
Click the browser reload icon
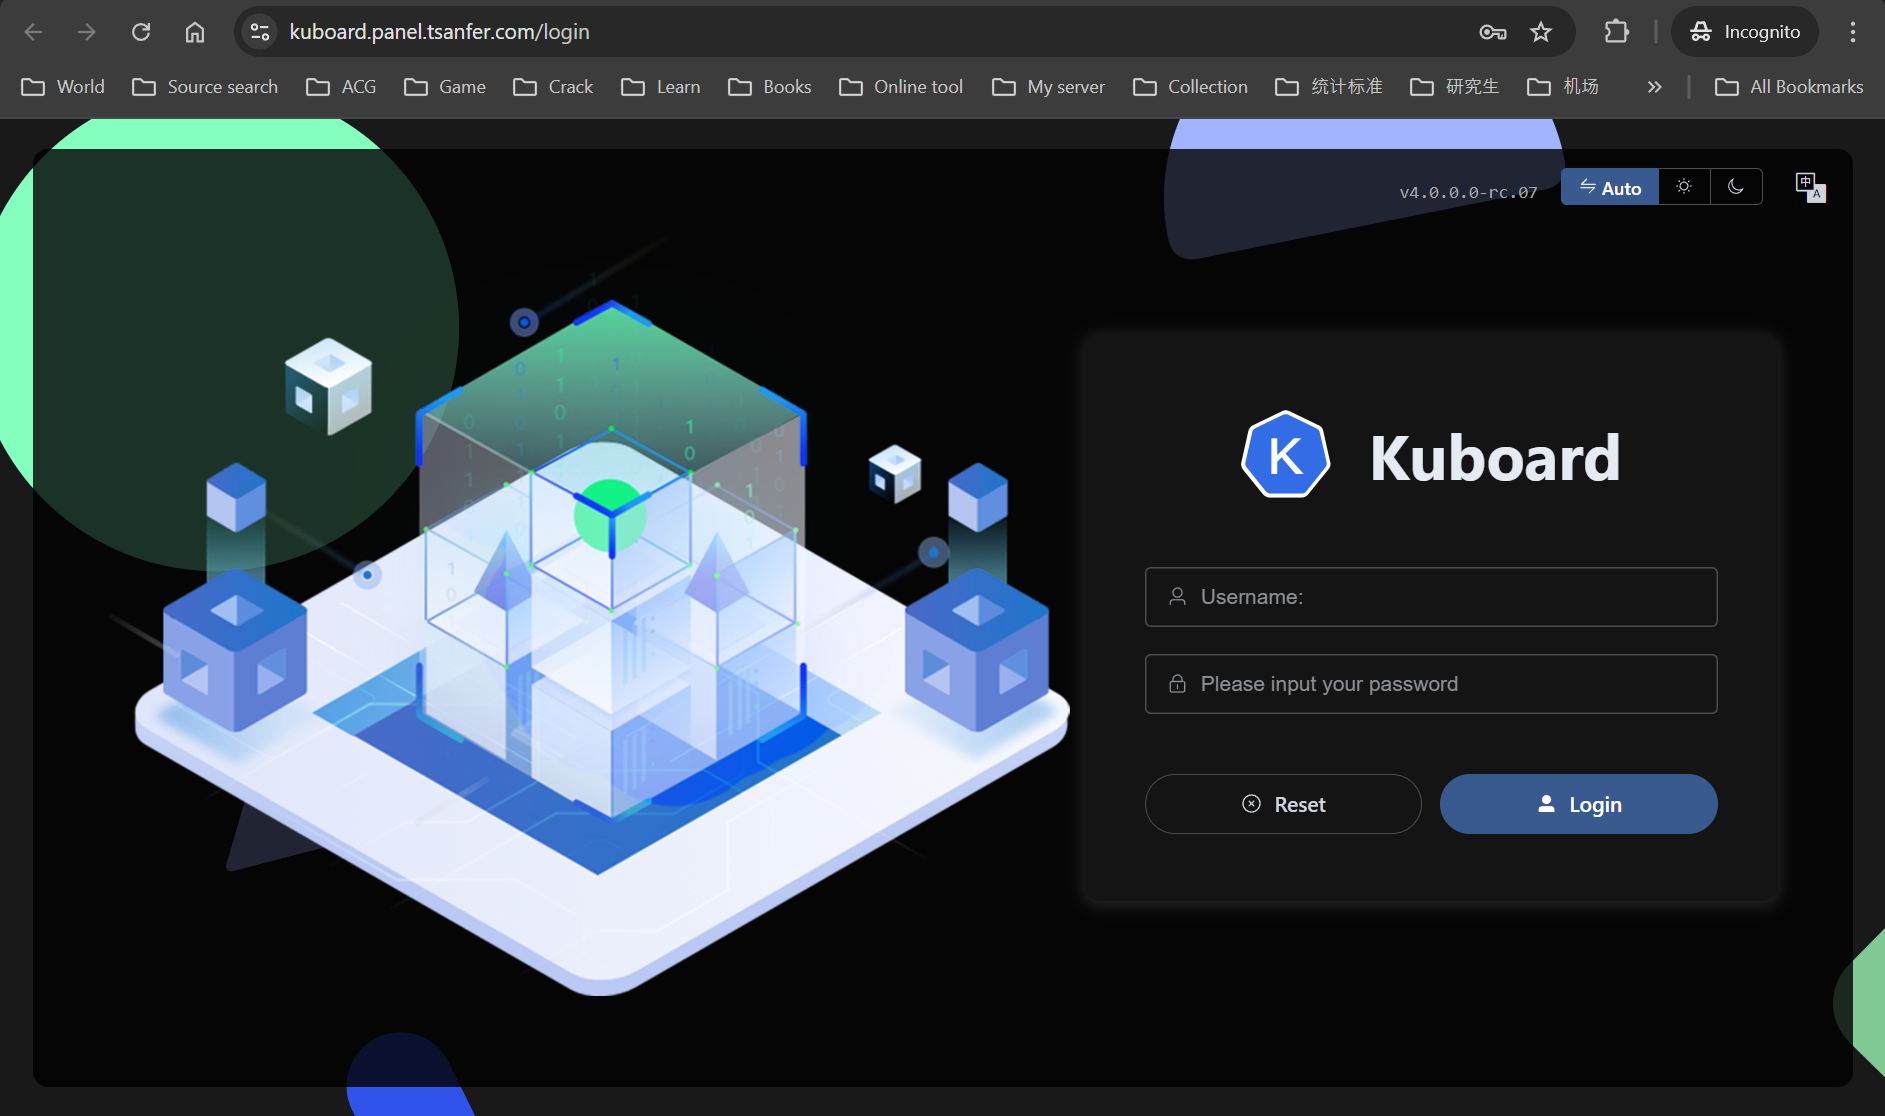click(141, 32)
